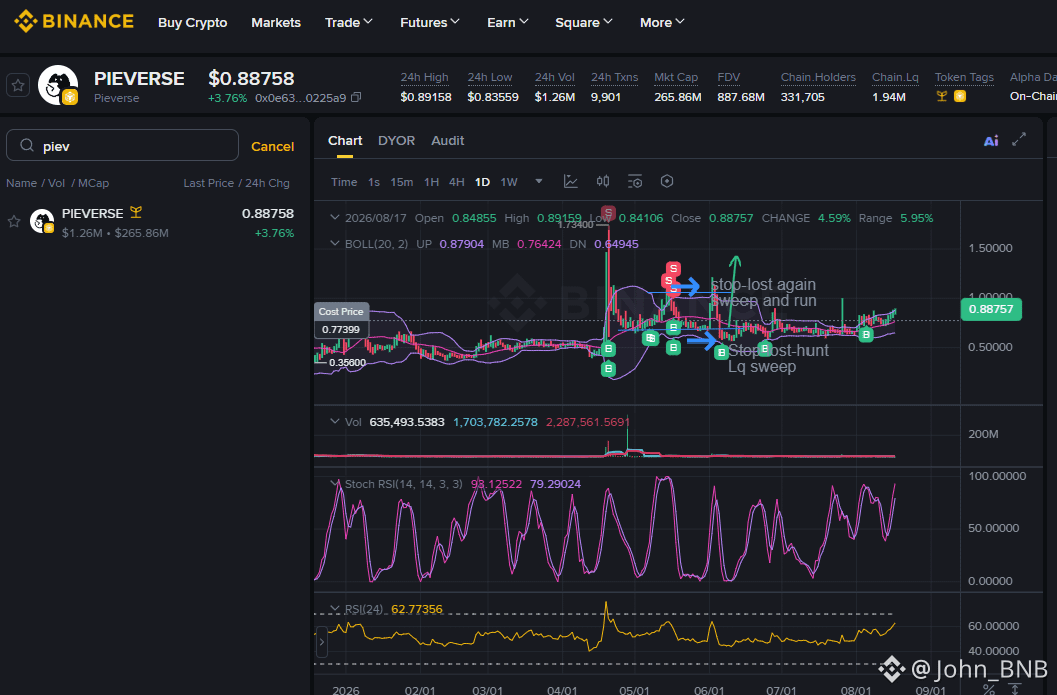Click the Binance logo
The height and width of the screenshot is (695, 1057).
click(74, 22)
